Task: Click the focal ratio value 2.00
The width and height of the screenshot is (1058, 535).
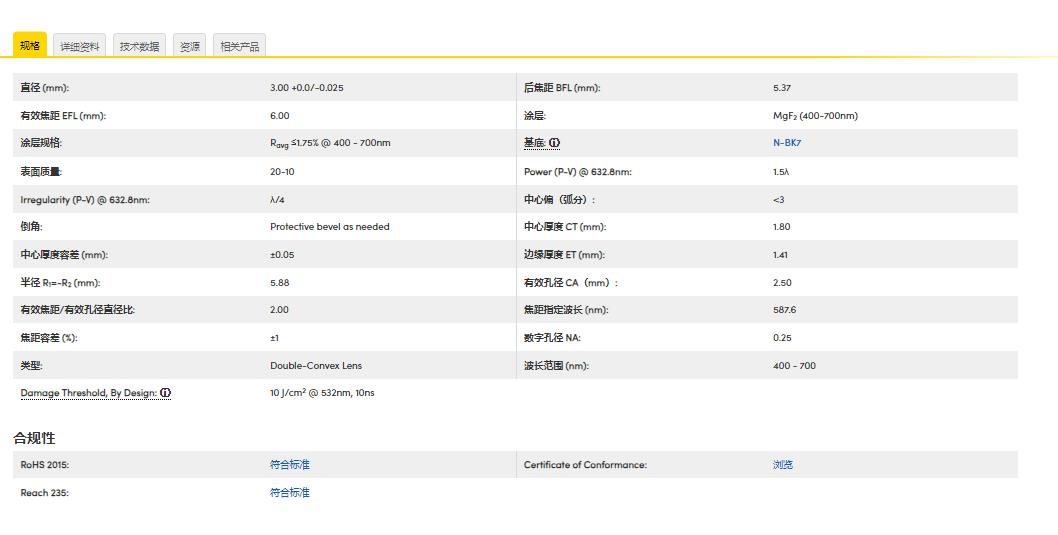Action: coord(279,310)
